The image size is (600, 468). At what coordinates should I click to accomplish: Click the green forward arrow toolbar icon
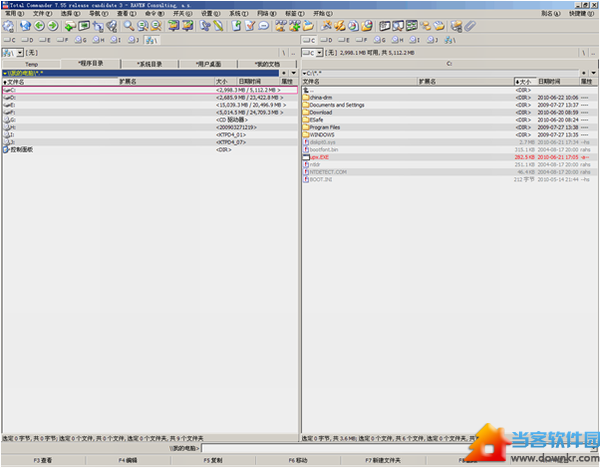pos(52,26)
